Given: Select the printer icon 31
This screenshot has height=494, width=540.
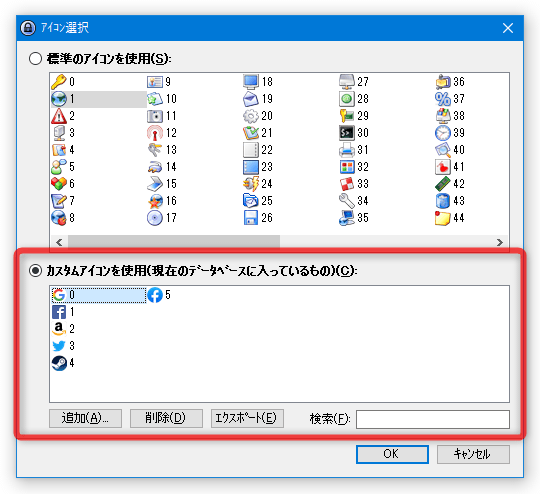Looking at the screenshot, I should point(346,150).
